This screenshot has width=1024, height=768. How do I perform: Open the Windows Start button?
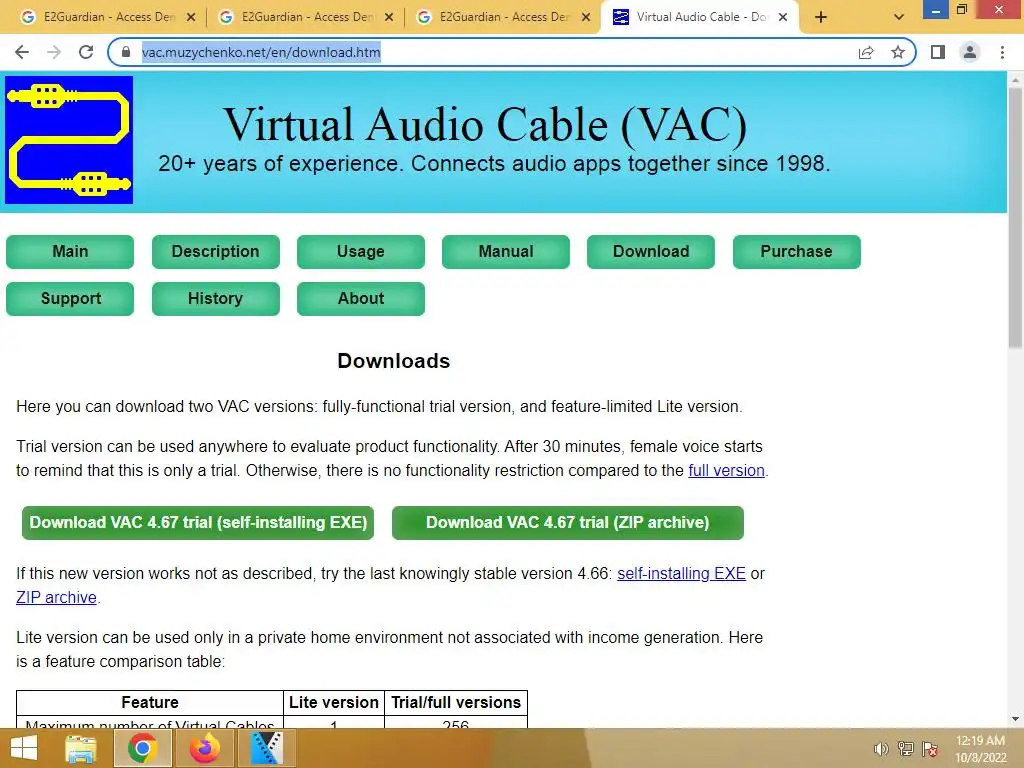coord(24,748)
